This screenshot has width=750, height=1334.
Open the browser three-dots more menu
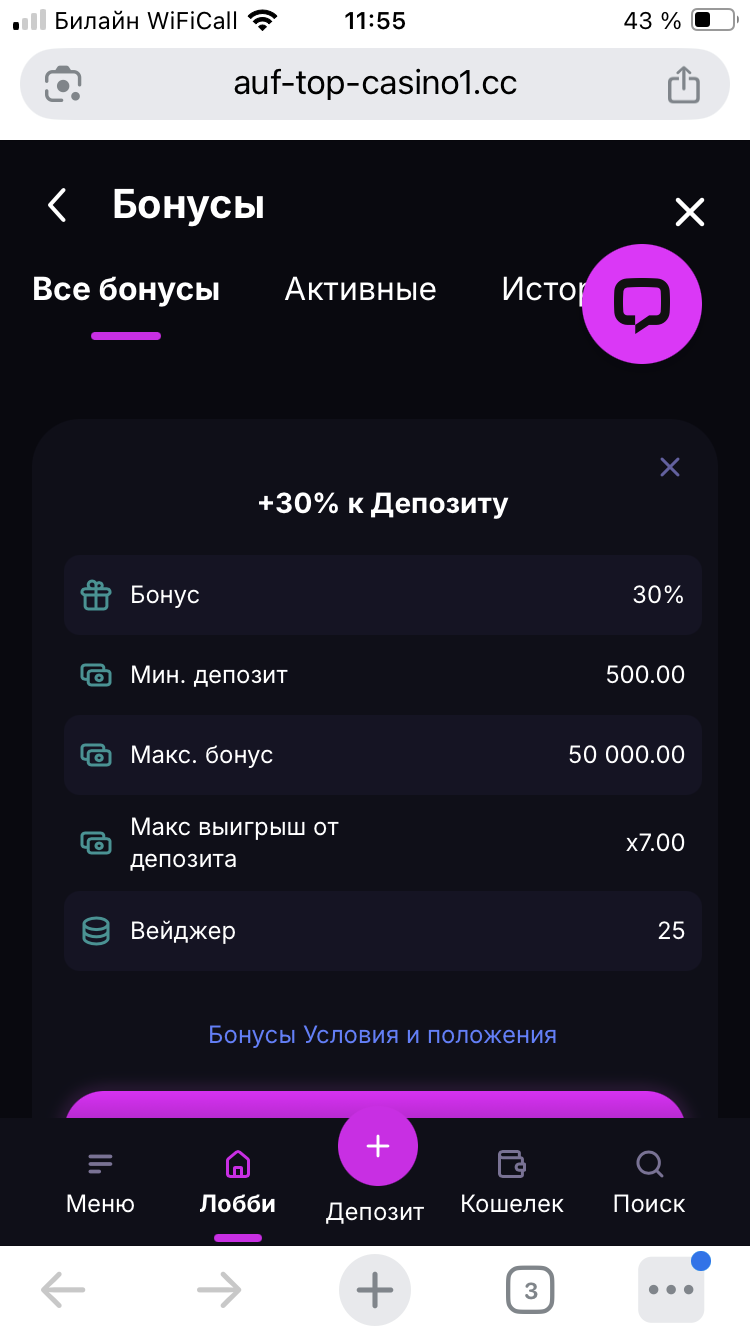[671, 1291]
